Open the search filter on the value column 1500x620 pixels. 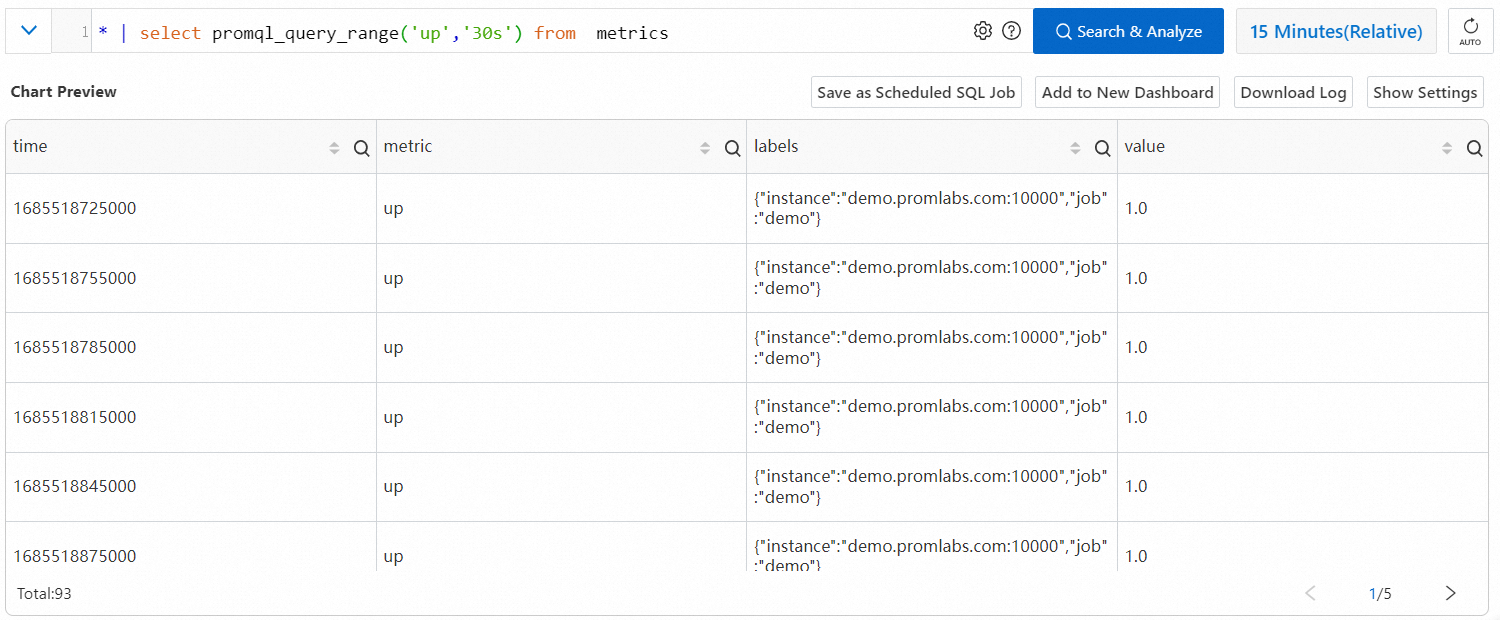tap(1474, 147)
